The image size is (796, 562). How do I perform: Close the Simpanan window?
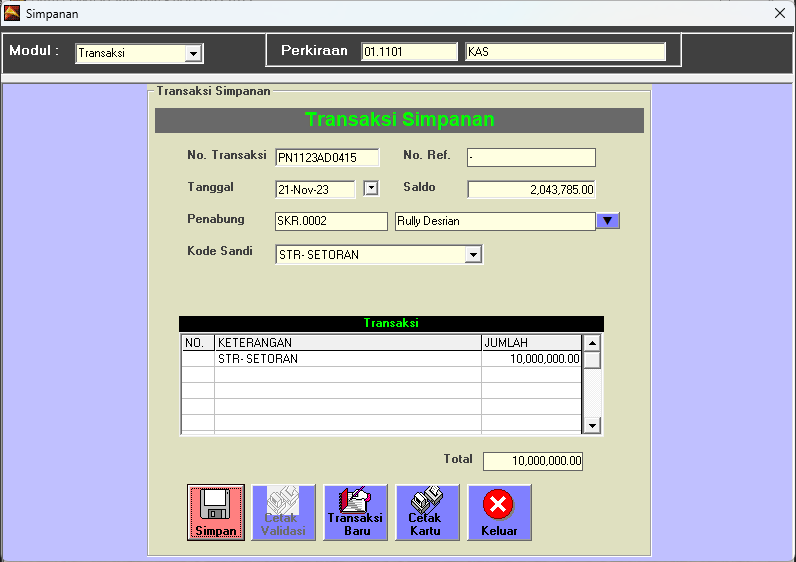779,14
